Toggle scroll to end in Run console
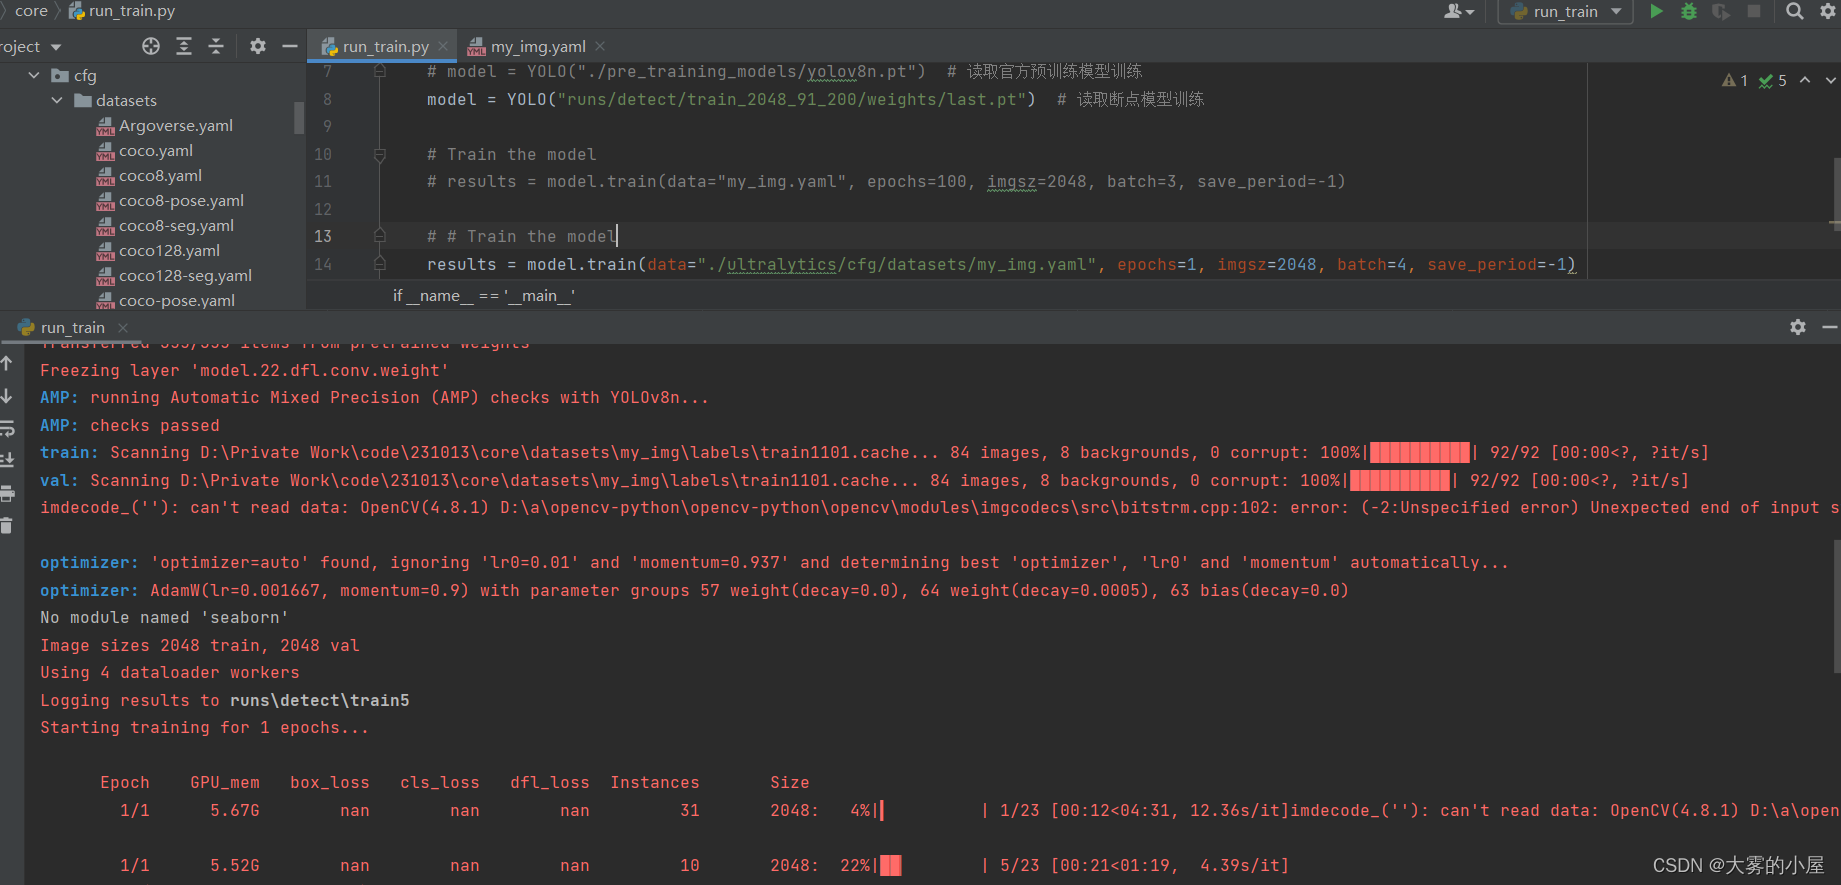This screenshot has width=1841, height=885. 7,460
